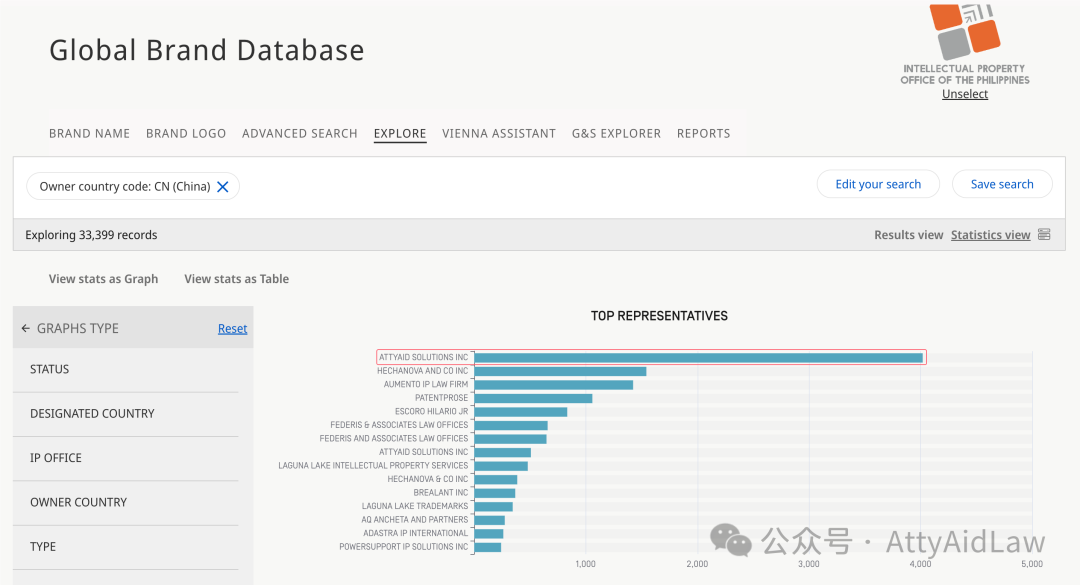
Task: Go back using the Graphs Type arrow
Action: (x=25, y=329)
